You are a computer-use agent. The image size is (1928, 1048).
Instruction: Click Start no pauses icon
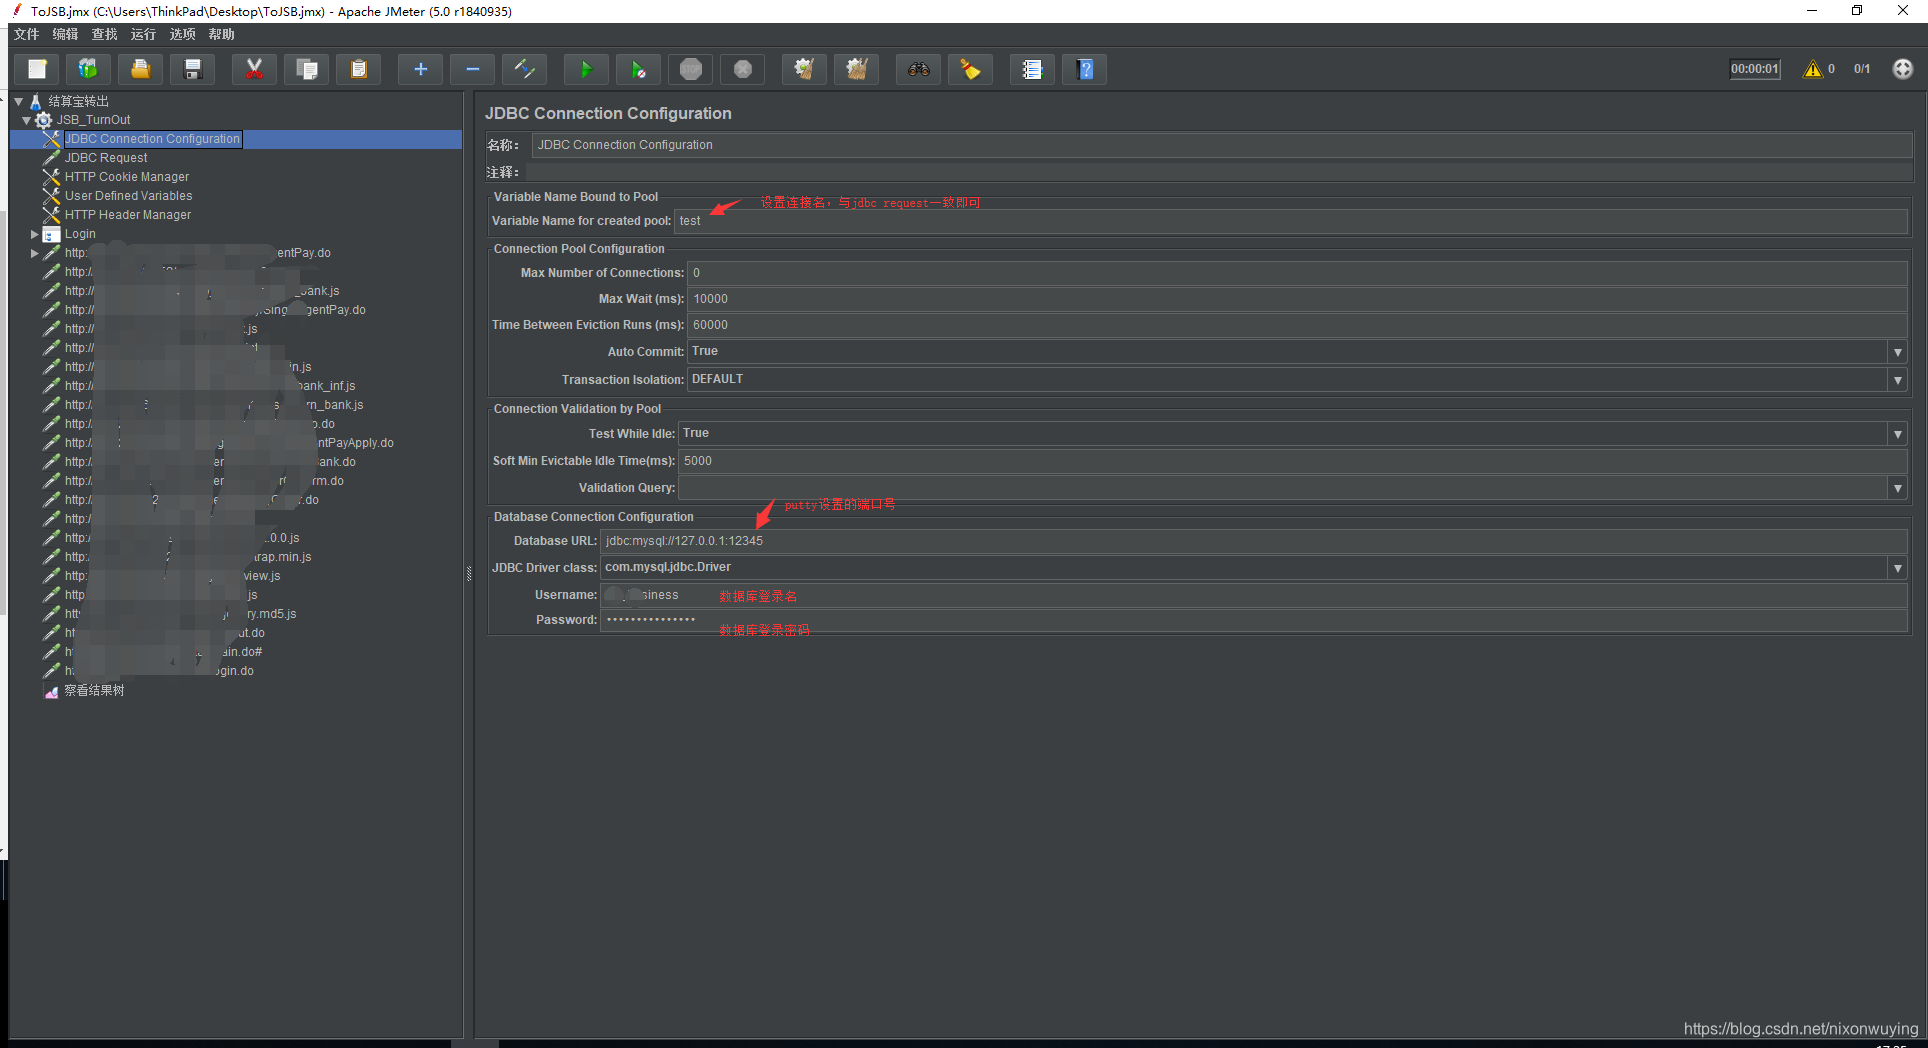point(638,69)
